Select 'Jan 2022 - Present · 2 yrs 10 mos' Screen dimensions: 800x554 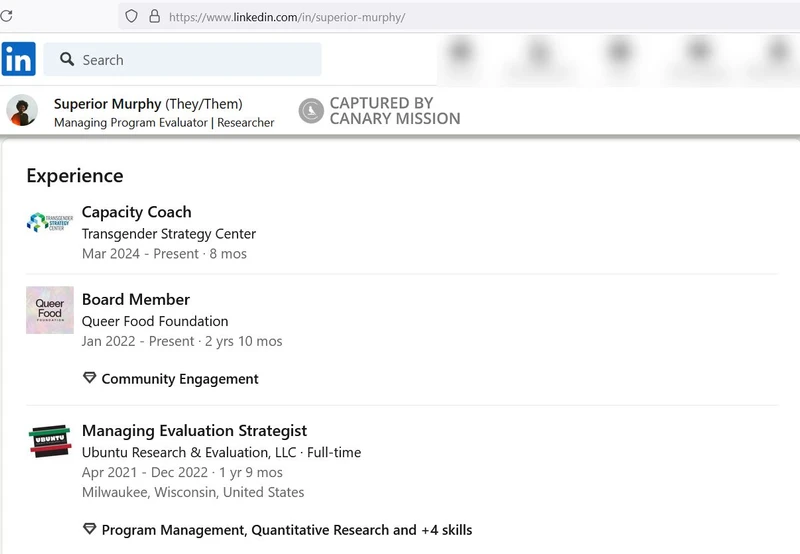pos(182,341)
